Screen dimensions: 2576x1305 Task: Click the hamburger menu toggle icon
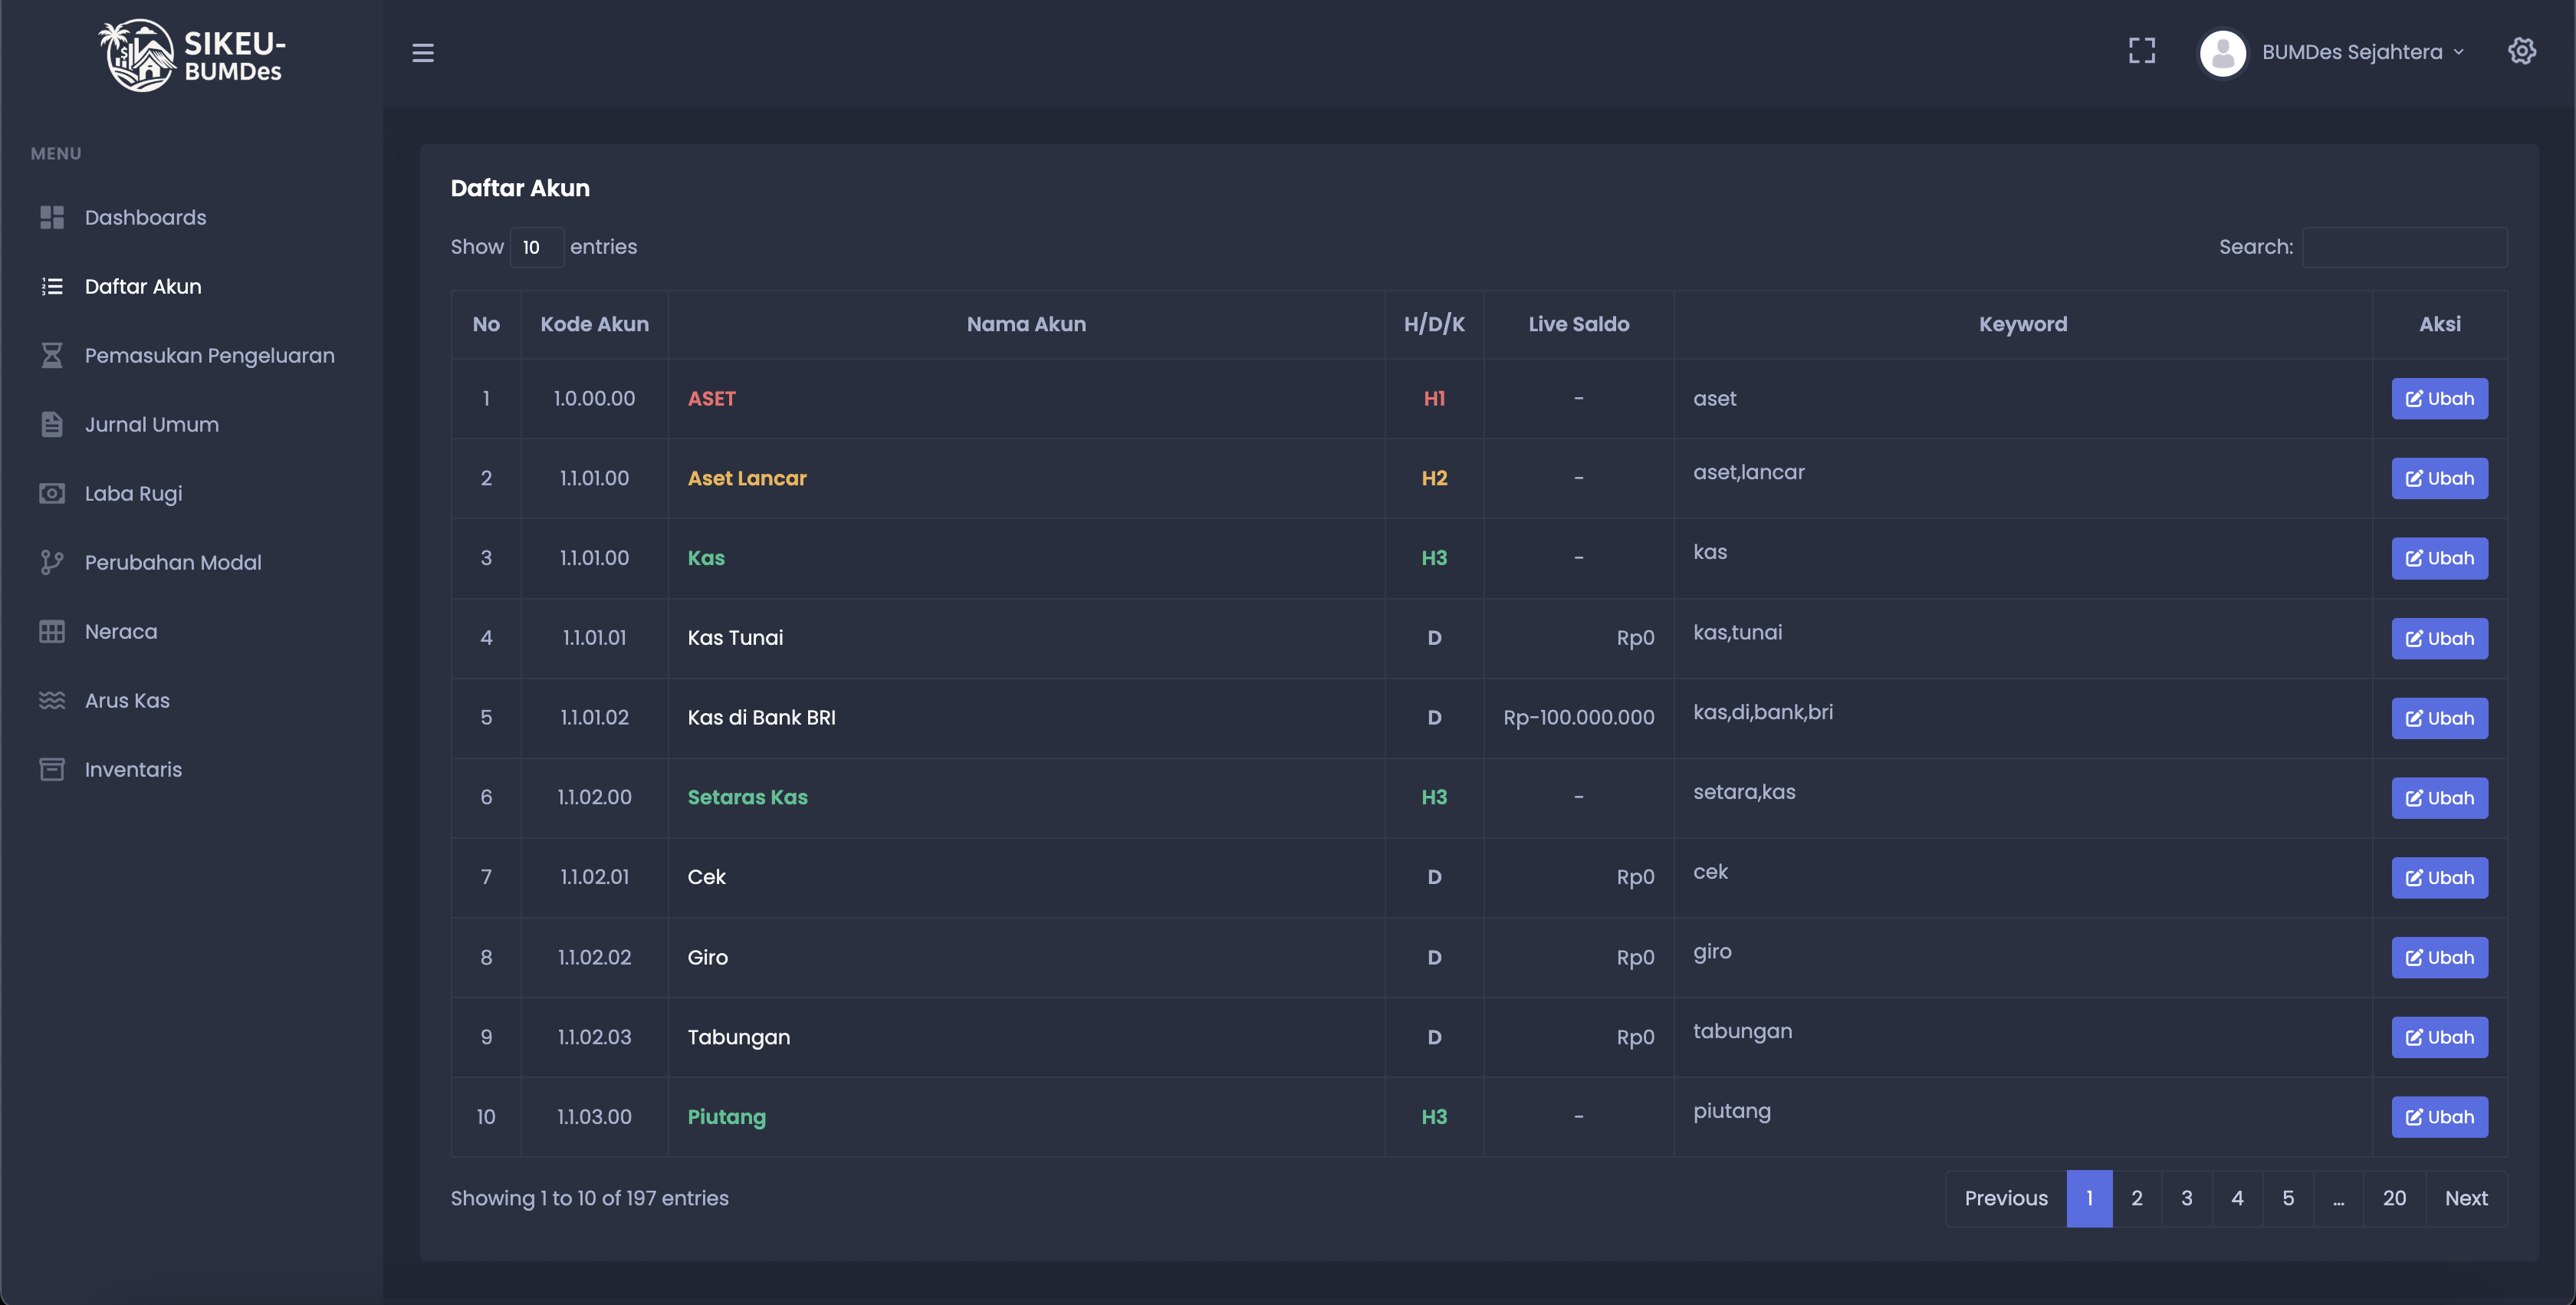click(x=423, y=52)
